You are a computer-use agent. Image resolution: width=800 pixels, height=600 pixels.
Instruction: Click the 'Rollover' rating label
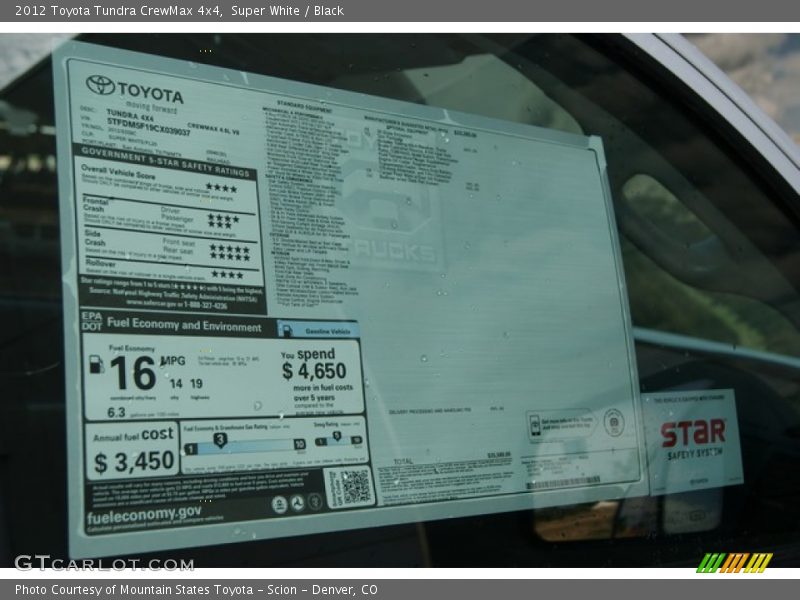(101, 263)
